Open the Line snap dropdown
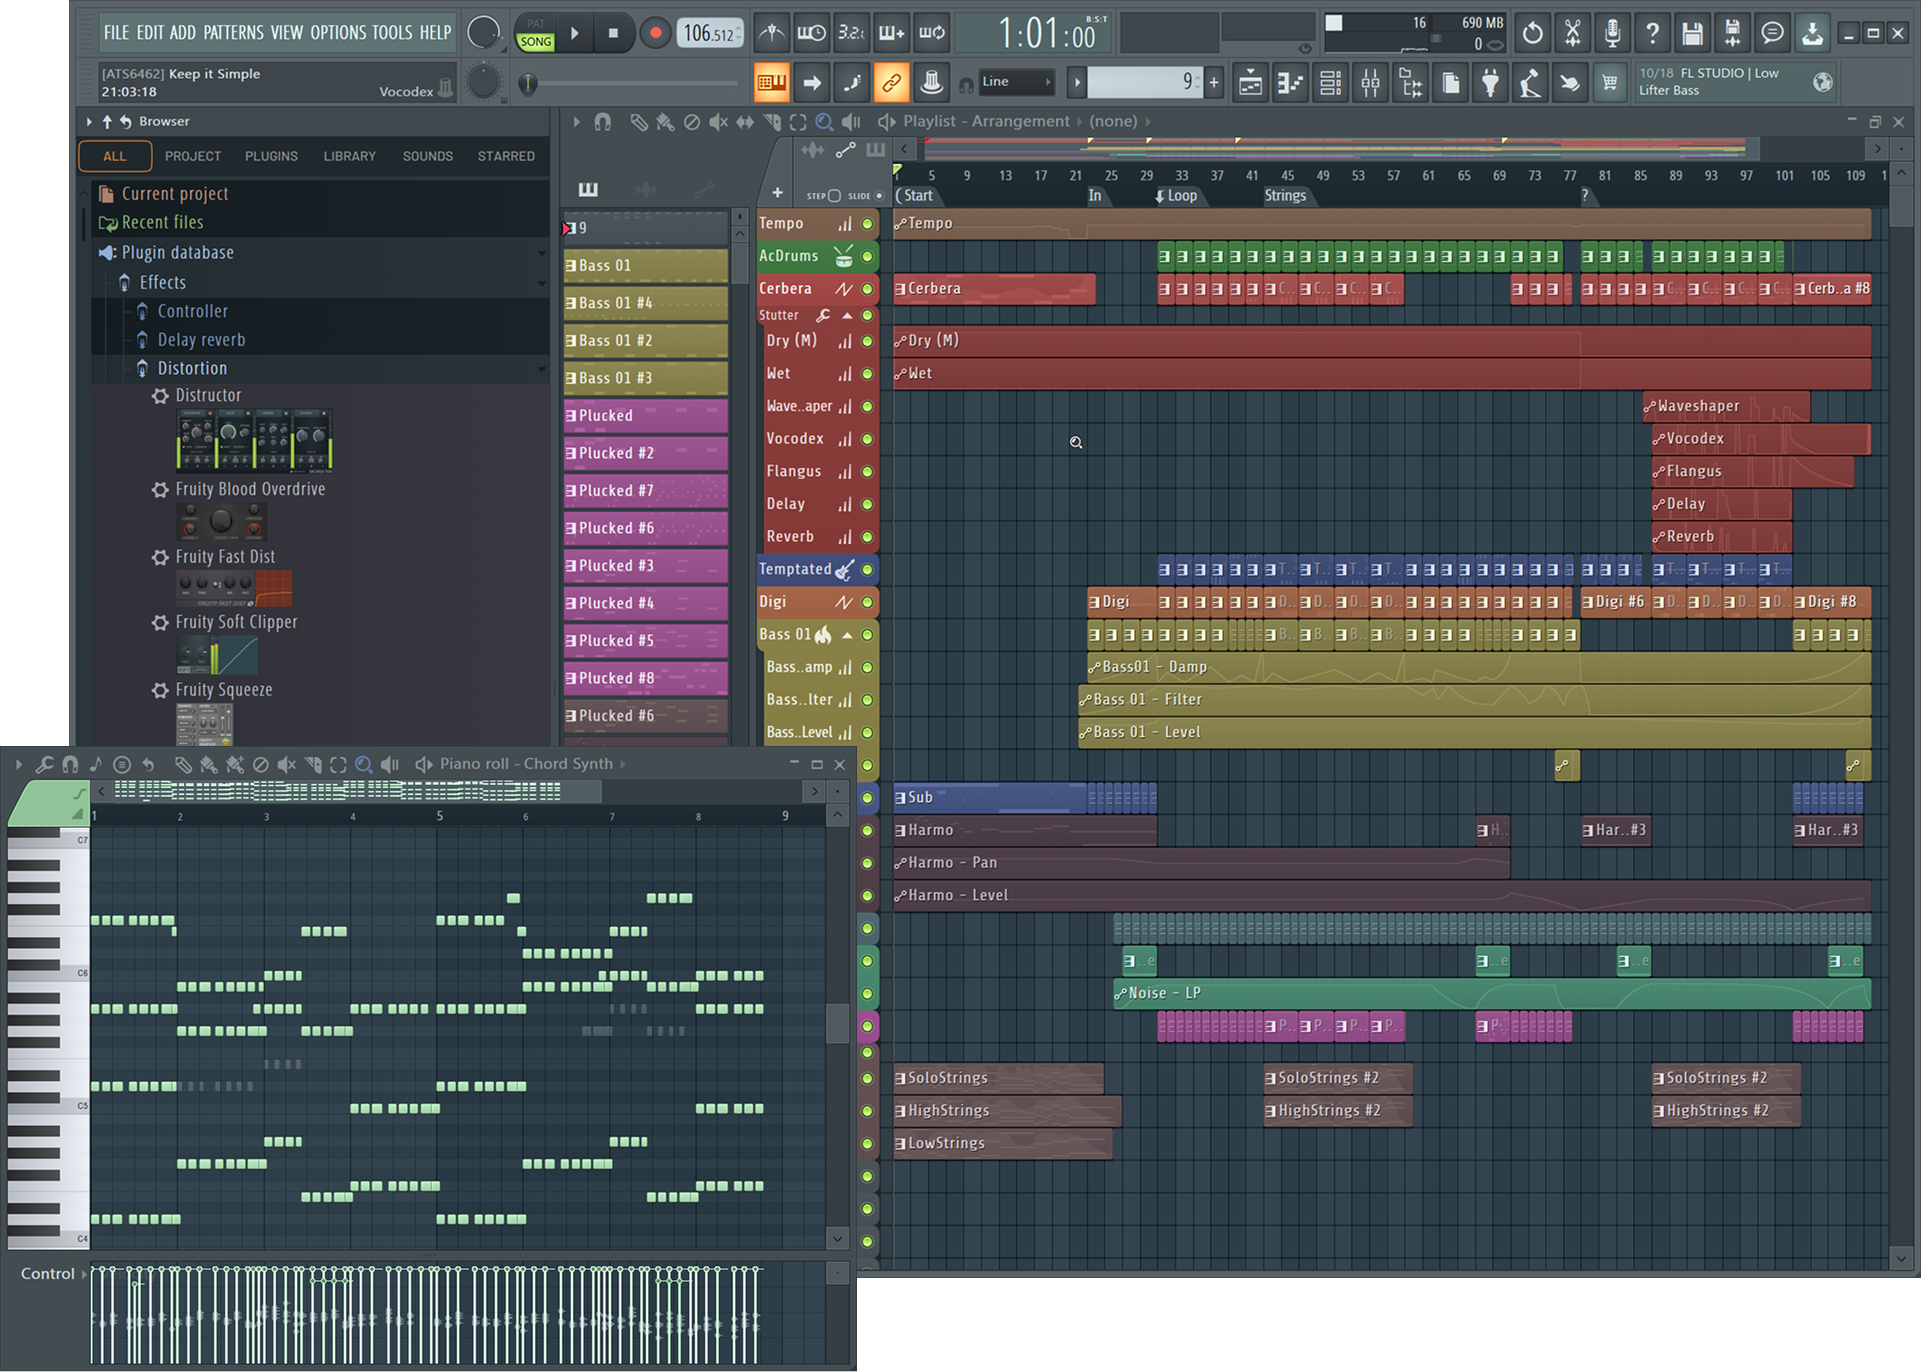This screenshot has height=1372, width=1921. click(1017, 82)
